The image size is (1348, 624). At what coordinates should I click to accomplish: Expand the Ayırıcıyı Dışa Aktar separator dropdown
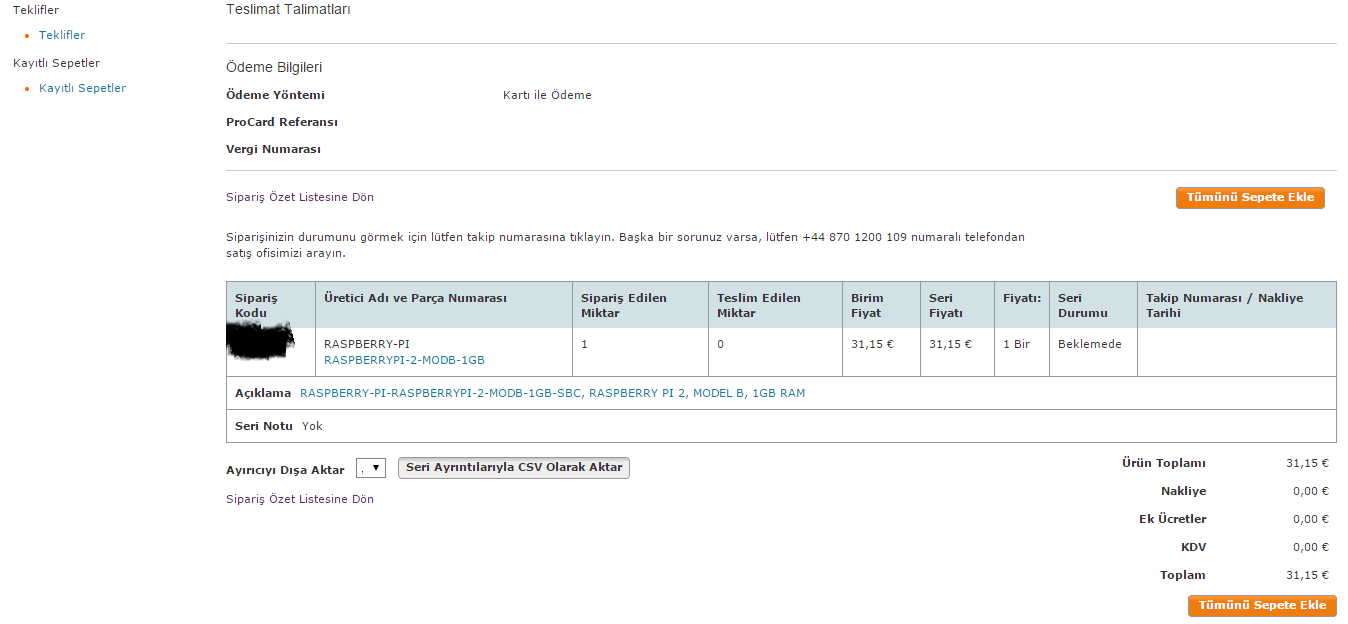click(371, 468)
